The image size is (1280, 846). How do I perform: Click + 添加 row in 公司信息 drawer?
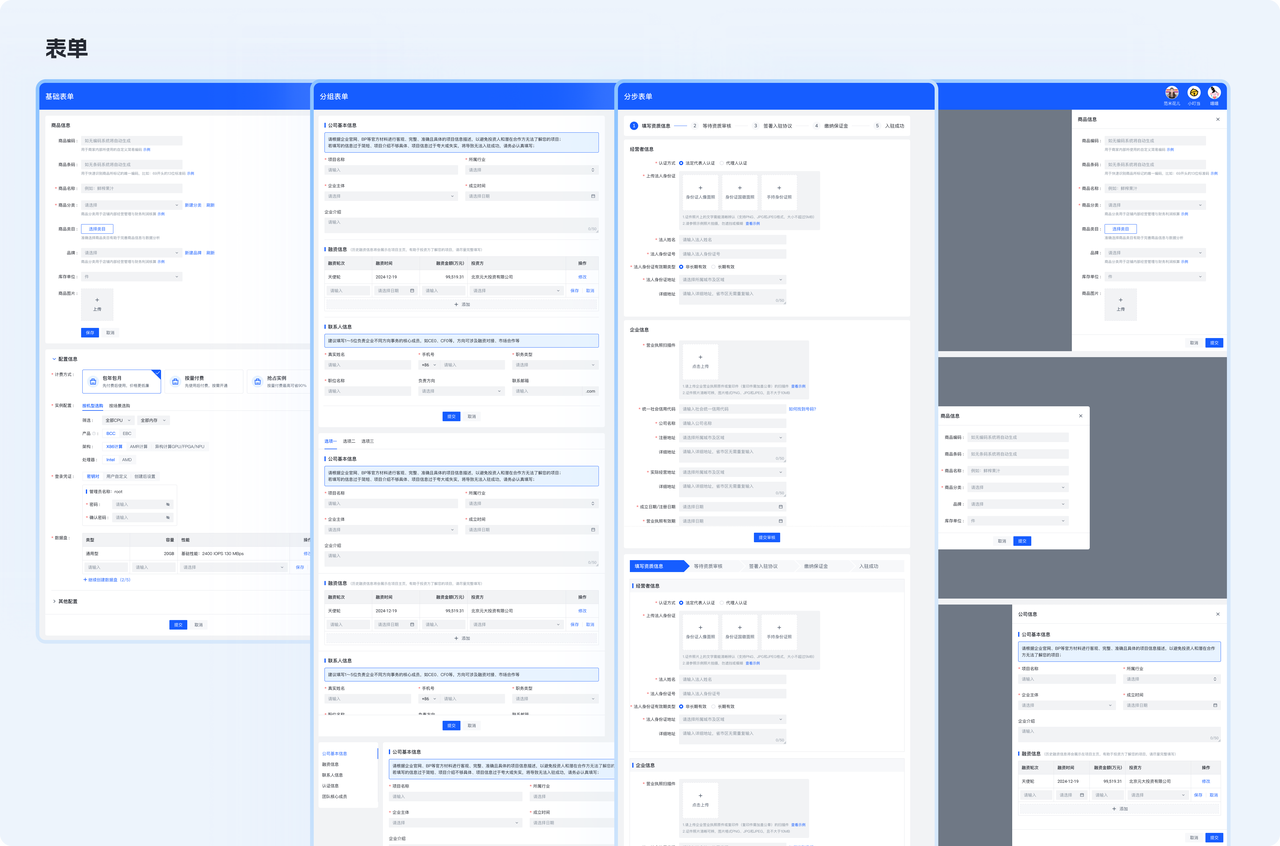(1119, 809)
